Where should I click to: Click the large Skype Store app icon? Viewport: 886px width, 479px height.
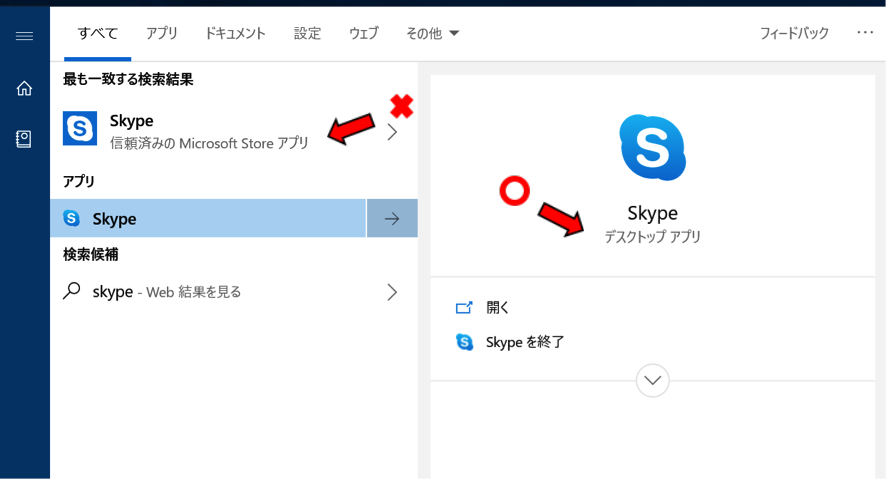pyautogui.click(x=80, y=128)
